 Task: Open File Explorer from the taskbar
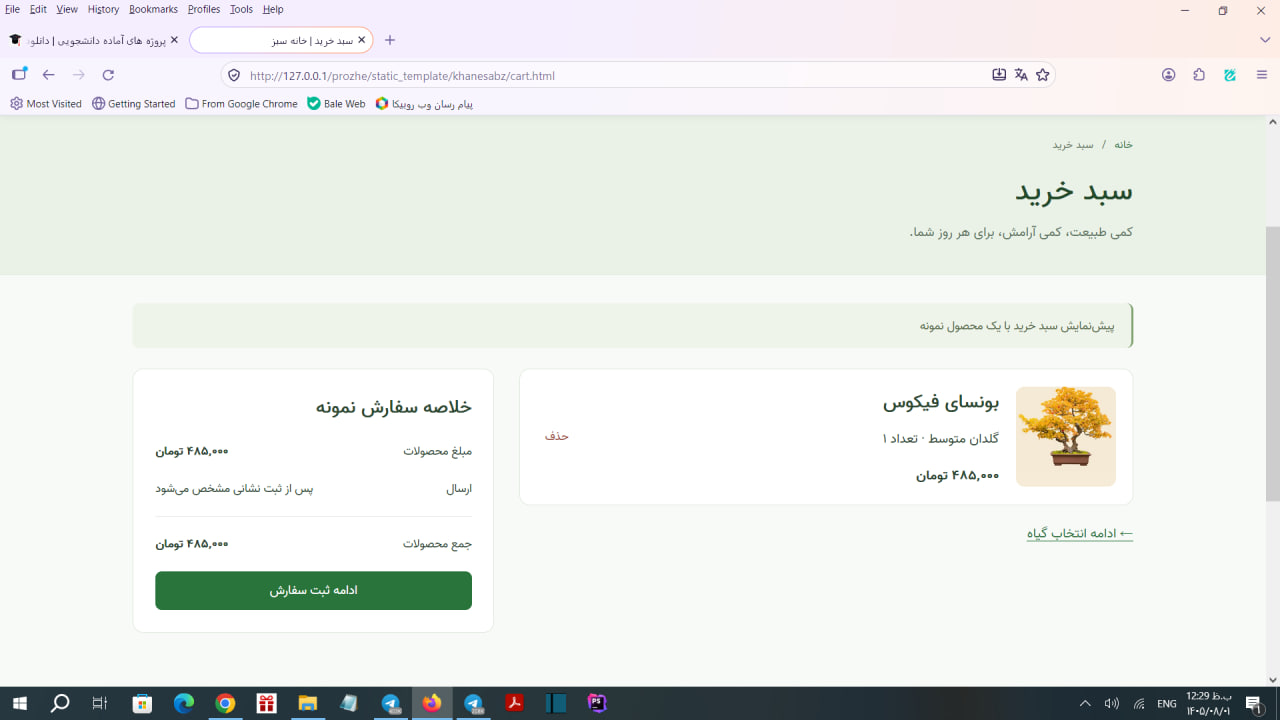(x=307, y=704)
